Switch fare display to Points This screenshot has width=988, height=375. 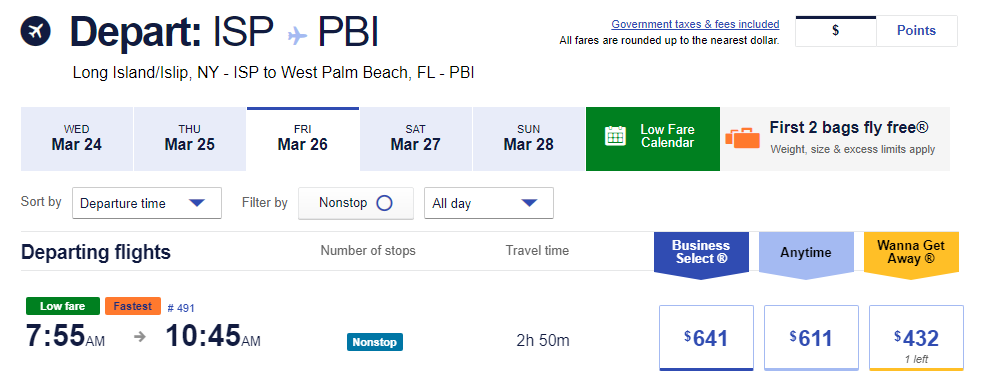click(916, 31)
